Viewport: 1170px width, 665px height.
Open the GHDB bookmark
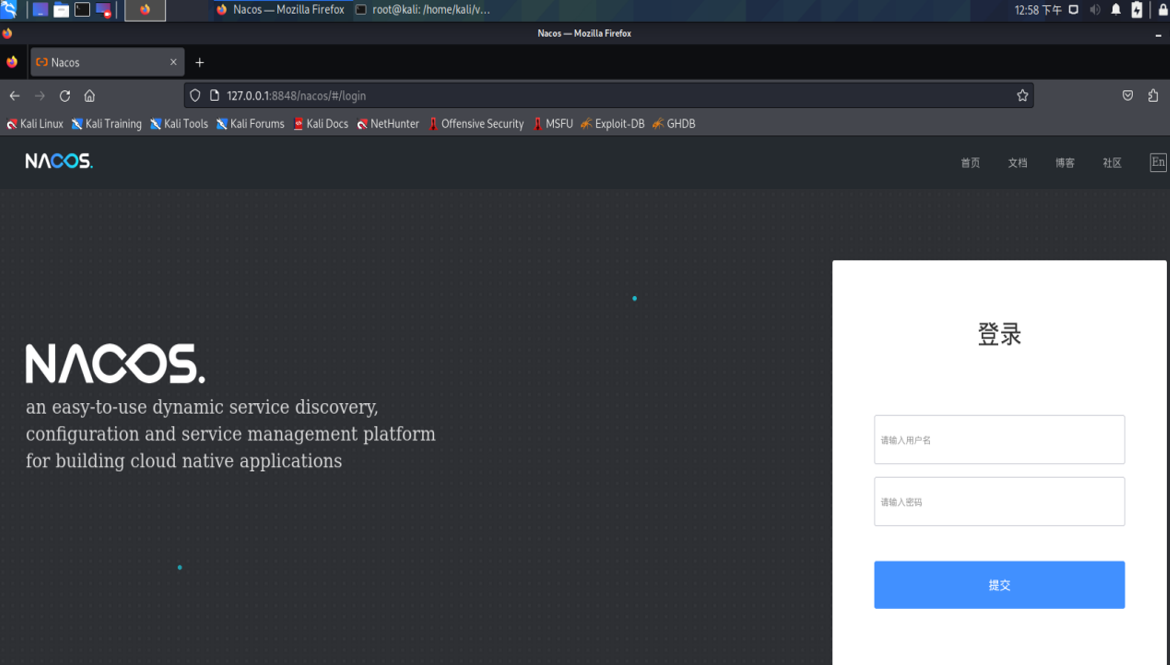pos(674,124)
